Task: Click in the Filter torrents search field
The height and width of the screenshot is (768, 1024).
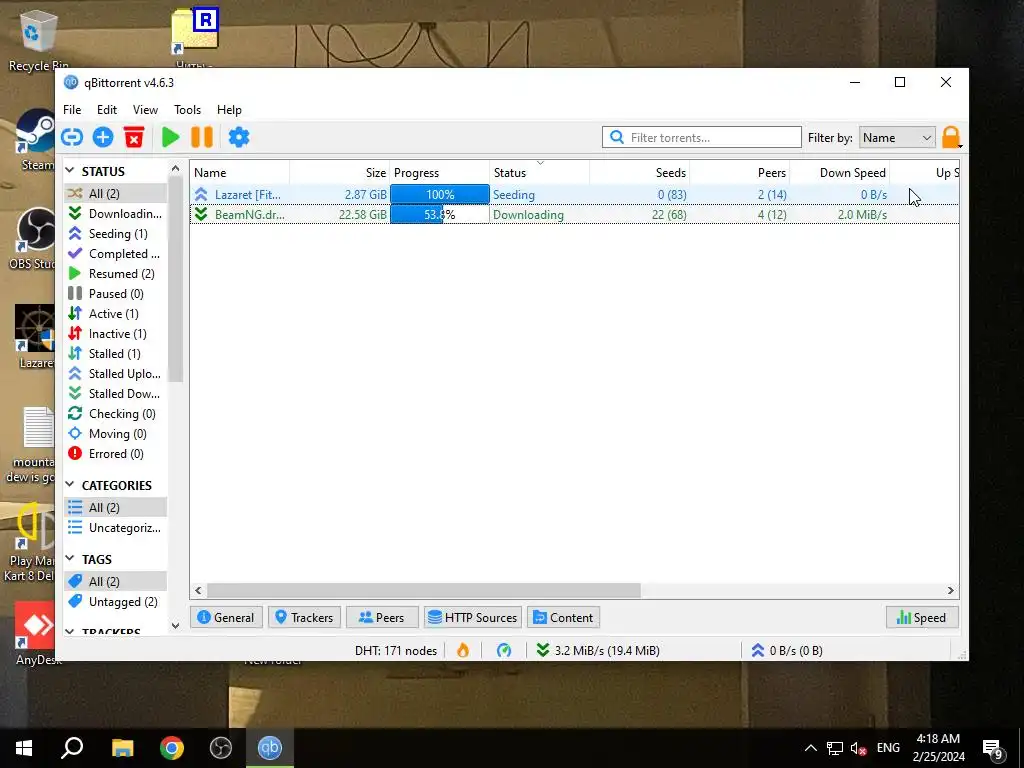Action: click(x=701, y=137)
